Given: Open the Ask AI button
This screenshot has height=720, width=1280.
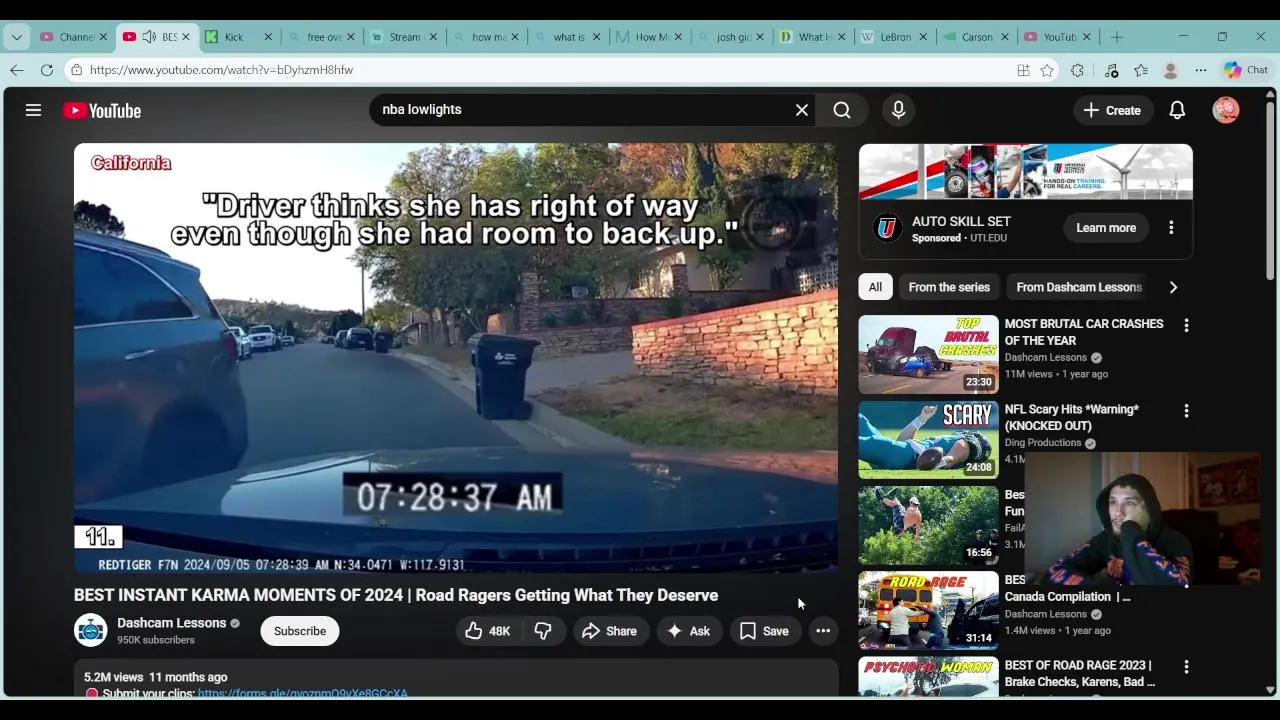Looking at the screenshot, I should pyautogui.click(x=689, y=631).
